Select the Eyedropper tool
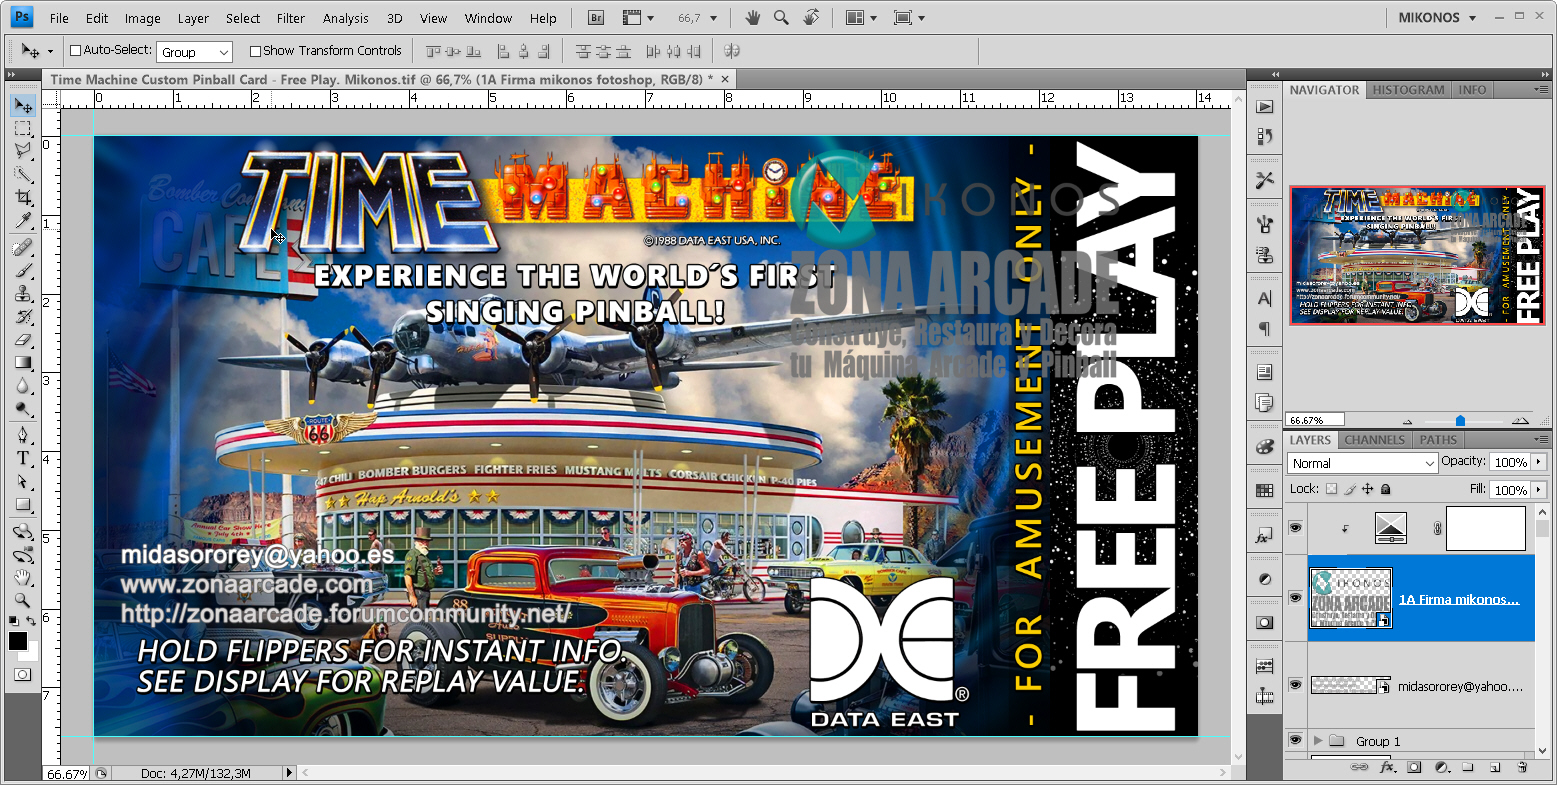The width and height of the screenshot is (1557, 785). 22,221
